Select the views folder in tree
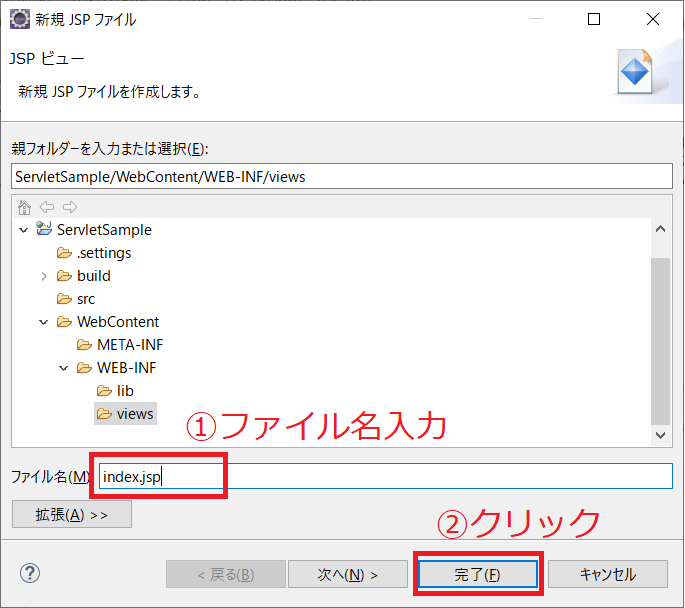This screenshot has height=608, width=685. (135, 414)
